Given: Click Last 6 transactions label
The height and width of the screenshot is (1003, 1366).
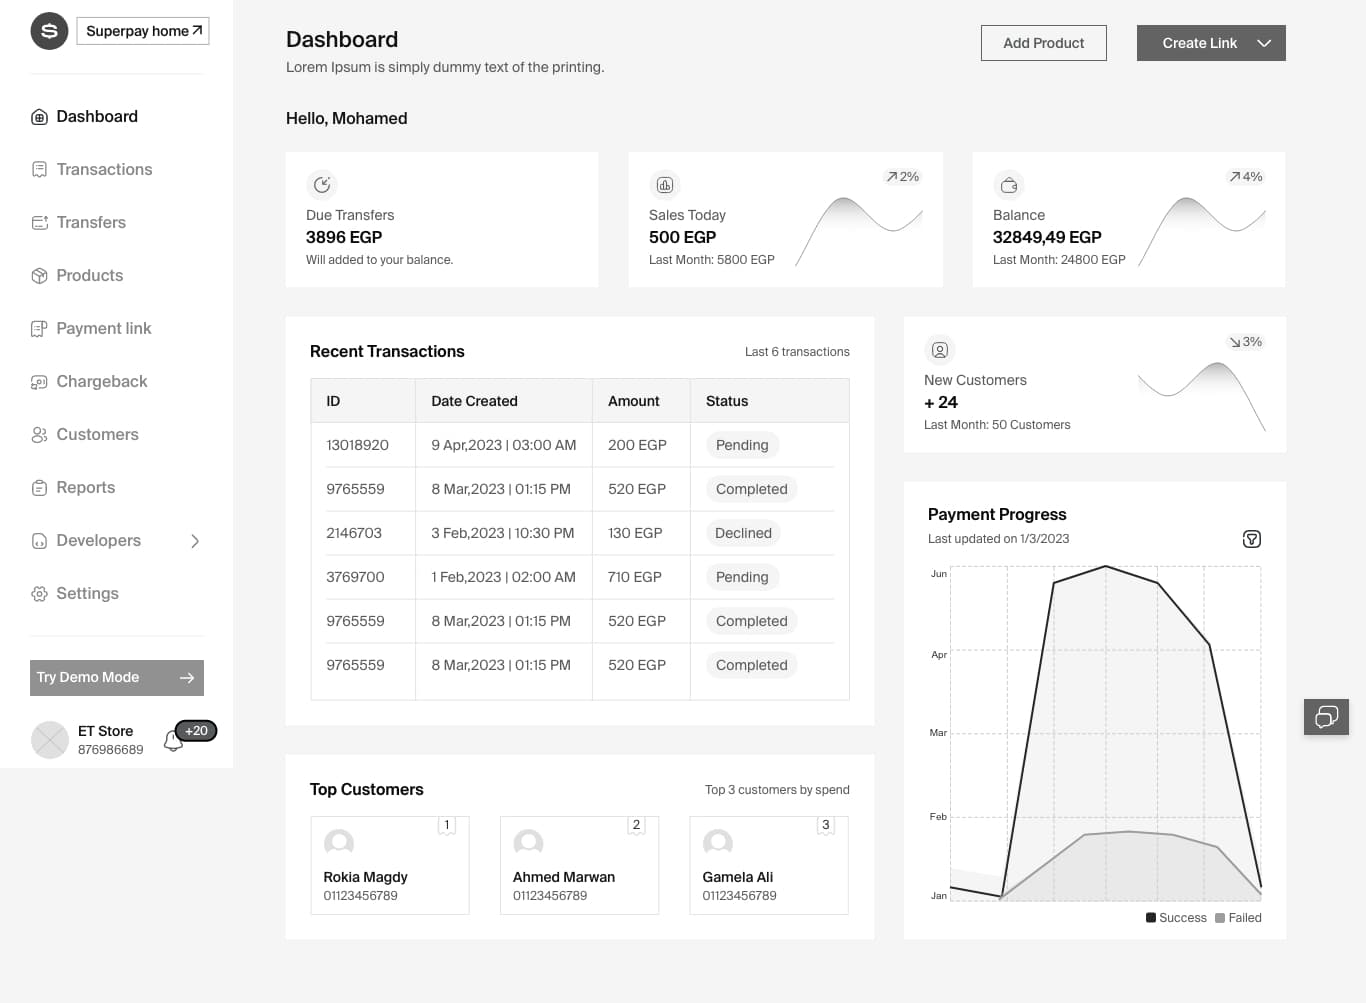Looking at the screenshot, I should click(797, 352).
